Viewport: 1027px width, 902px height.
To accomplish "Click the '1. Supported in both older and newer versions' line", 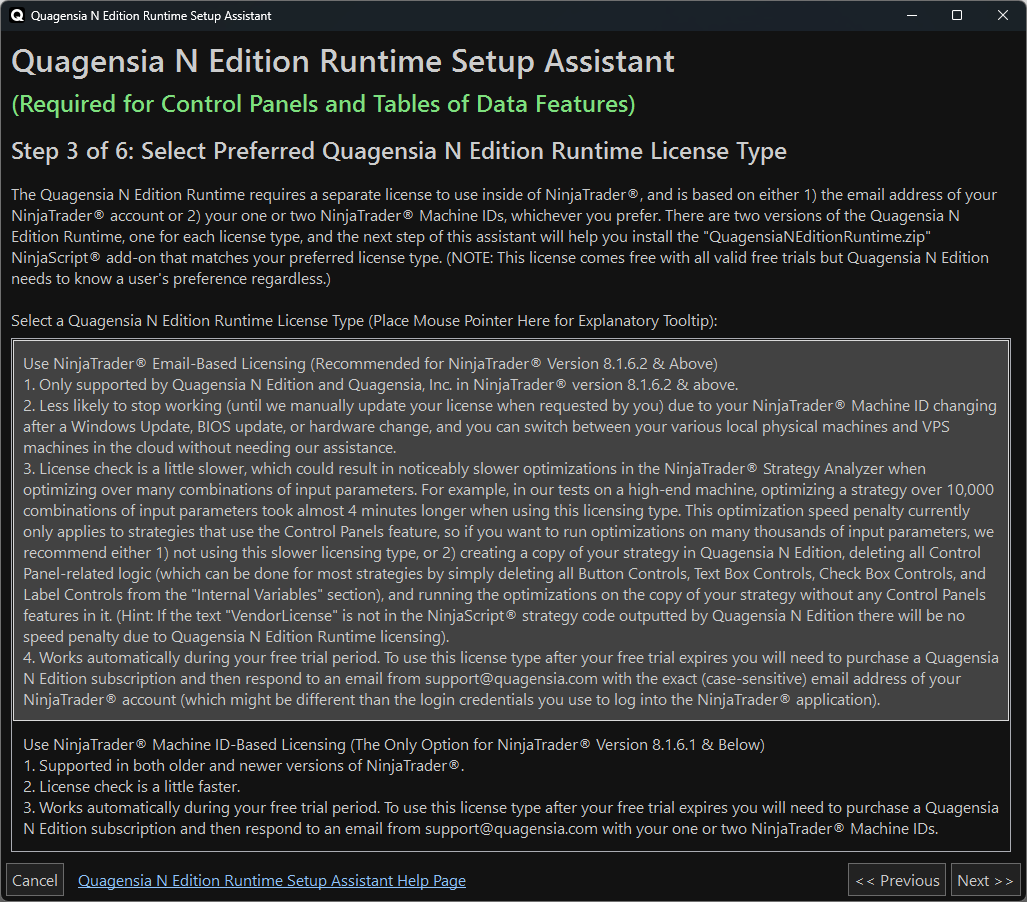I will click(244, 765).
